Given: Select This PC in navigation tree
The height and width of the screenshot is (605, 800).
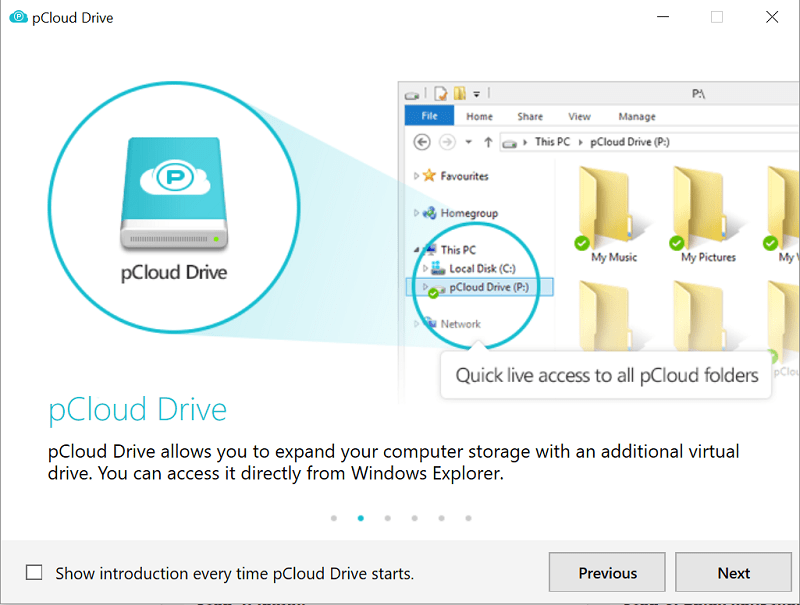Looking at the screenshot, I should click(458, 250).
